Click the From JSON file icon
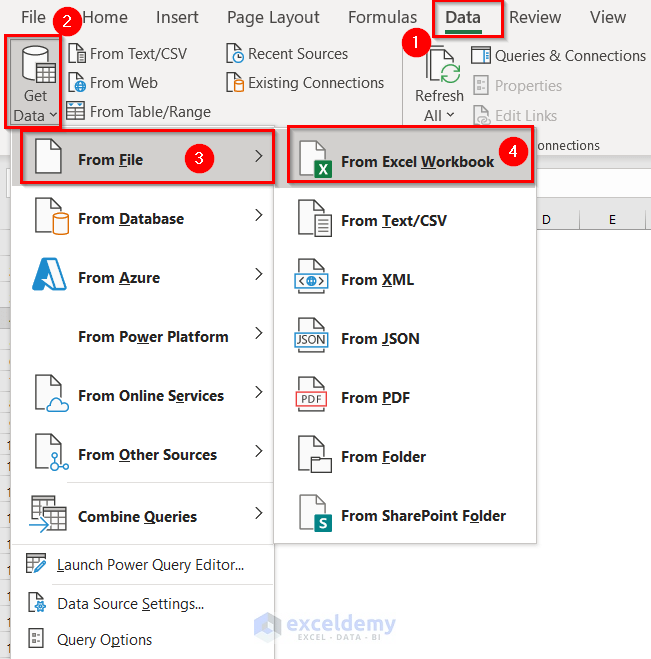Viewport: 651px width, 659px height. (x=311, y=336)
